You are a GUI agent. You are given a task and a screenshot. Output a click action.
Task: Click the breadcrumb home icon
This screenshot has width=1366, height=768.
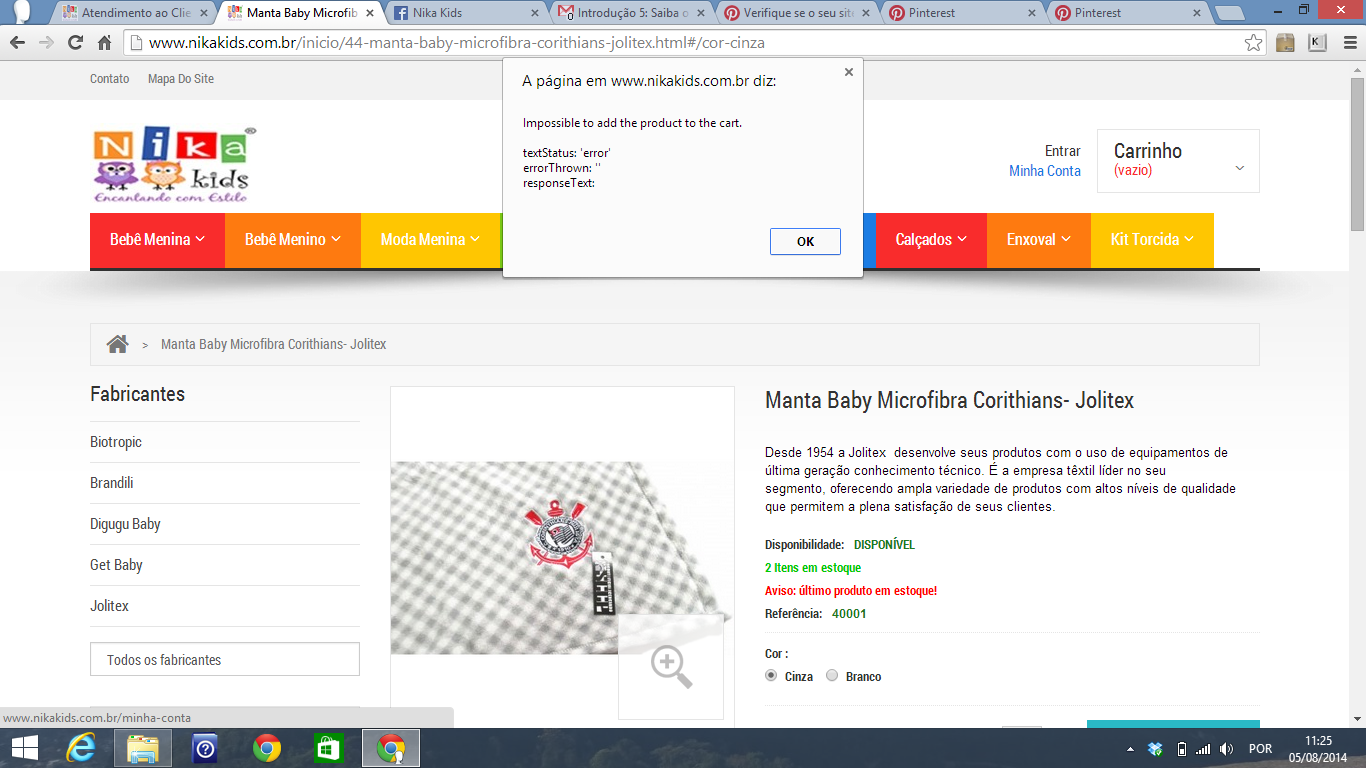pyautogui.click(x=118, y=344)
